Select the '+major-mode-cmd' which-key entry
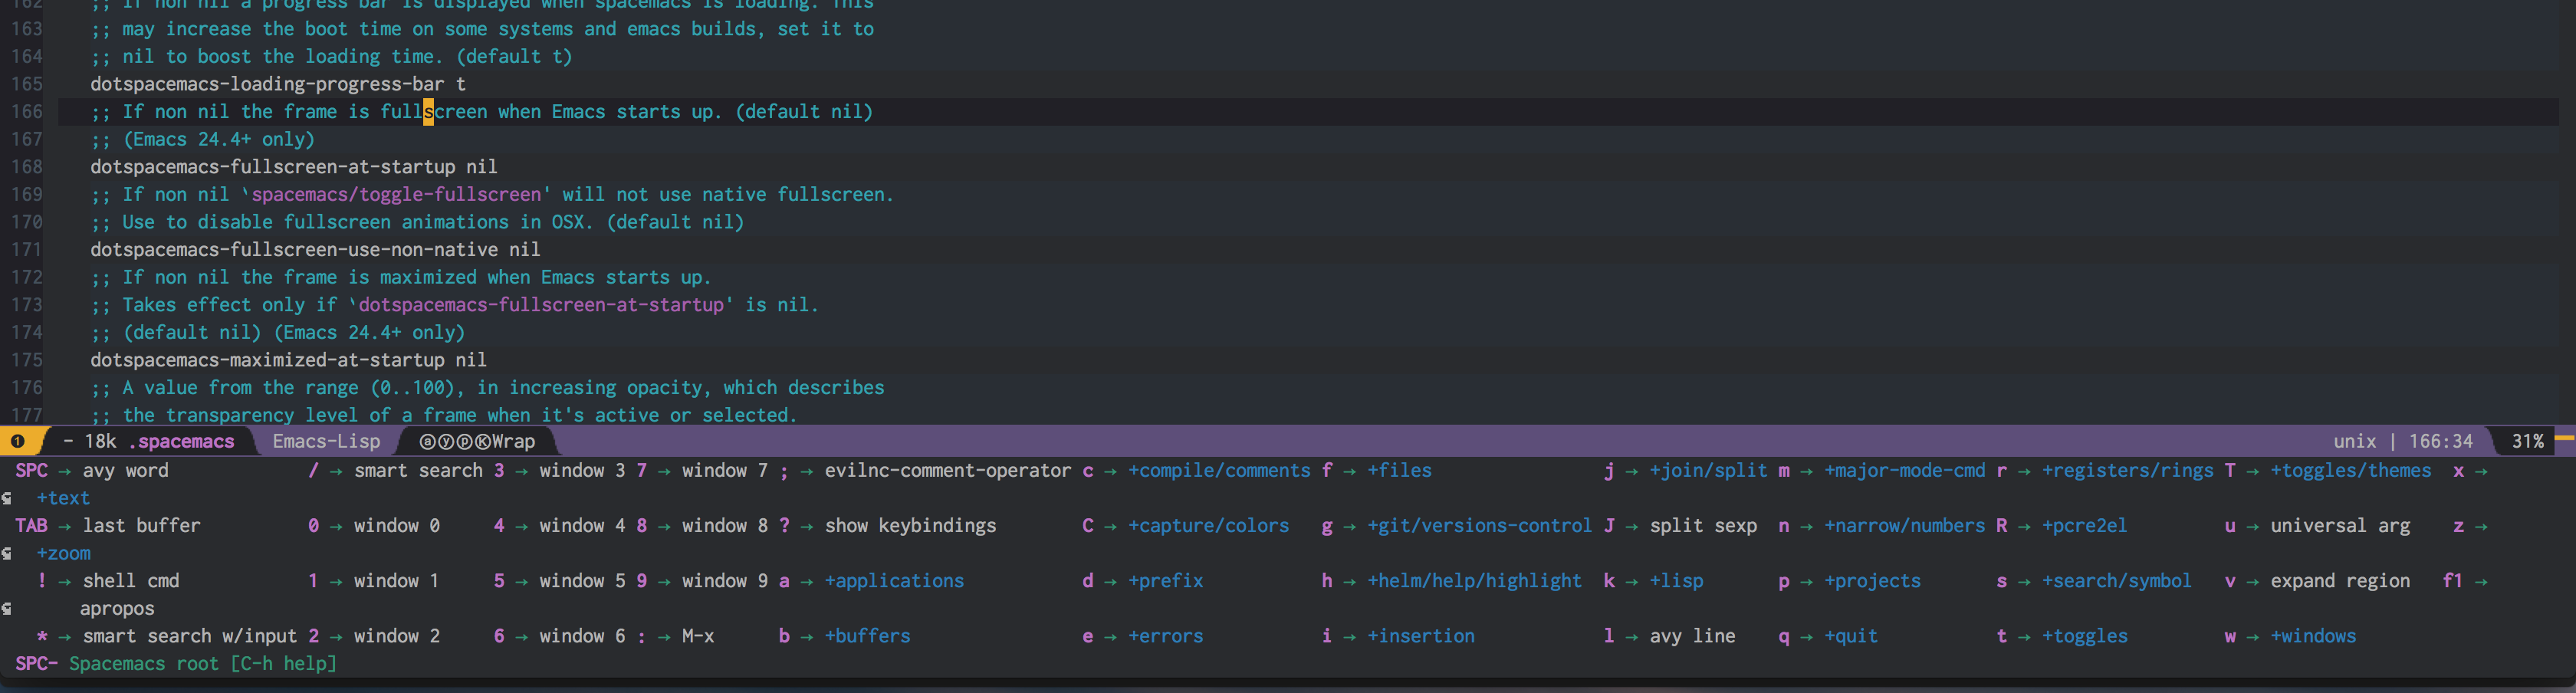The image size is (2576, 693). click(x=1904, y=470)
